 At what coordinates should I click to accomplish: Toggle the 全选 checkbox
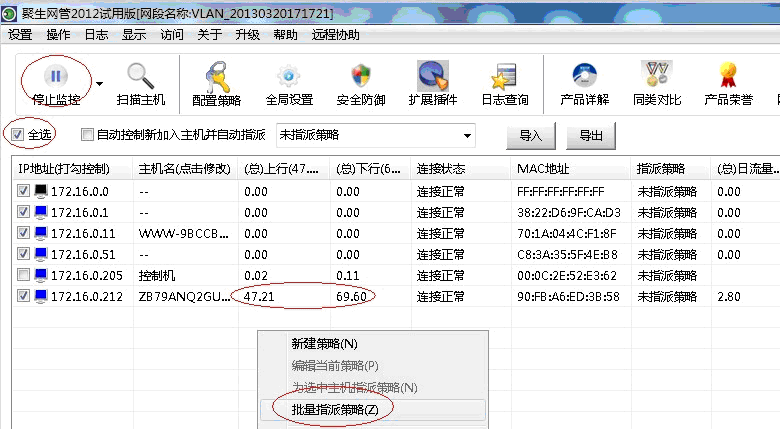[18, 134]
